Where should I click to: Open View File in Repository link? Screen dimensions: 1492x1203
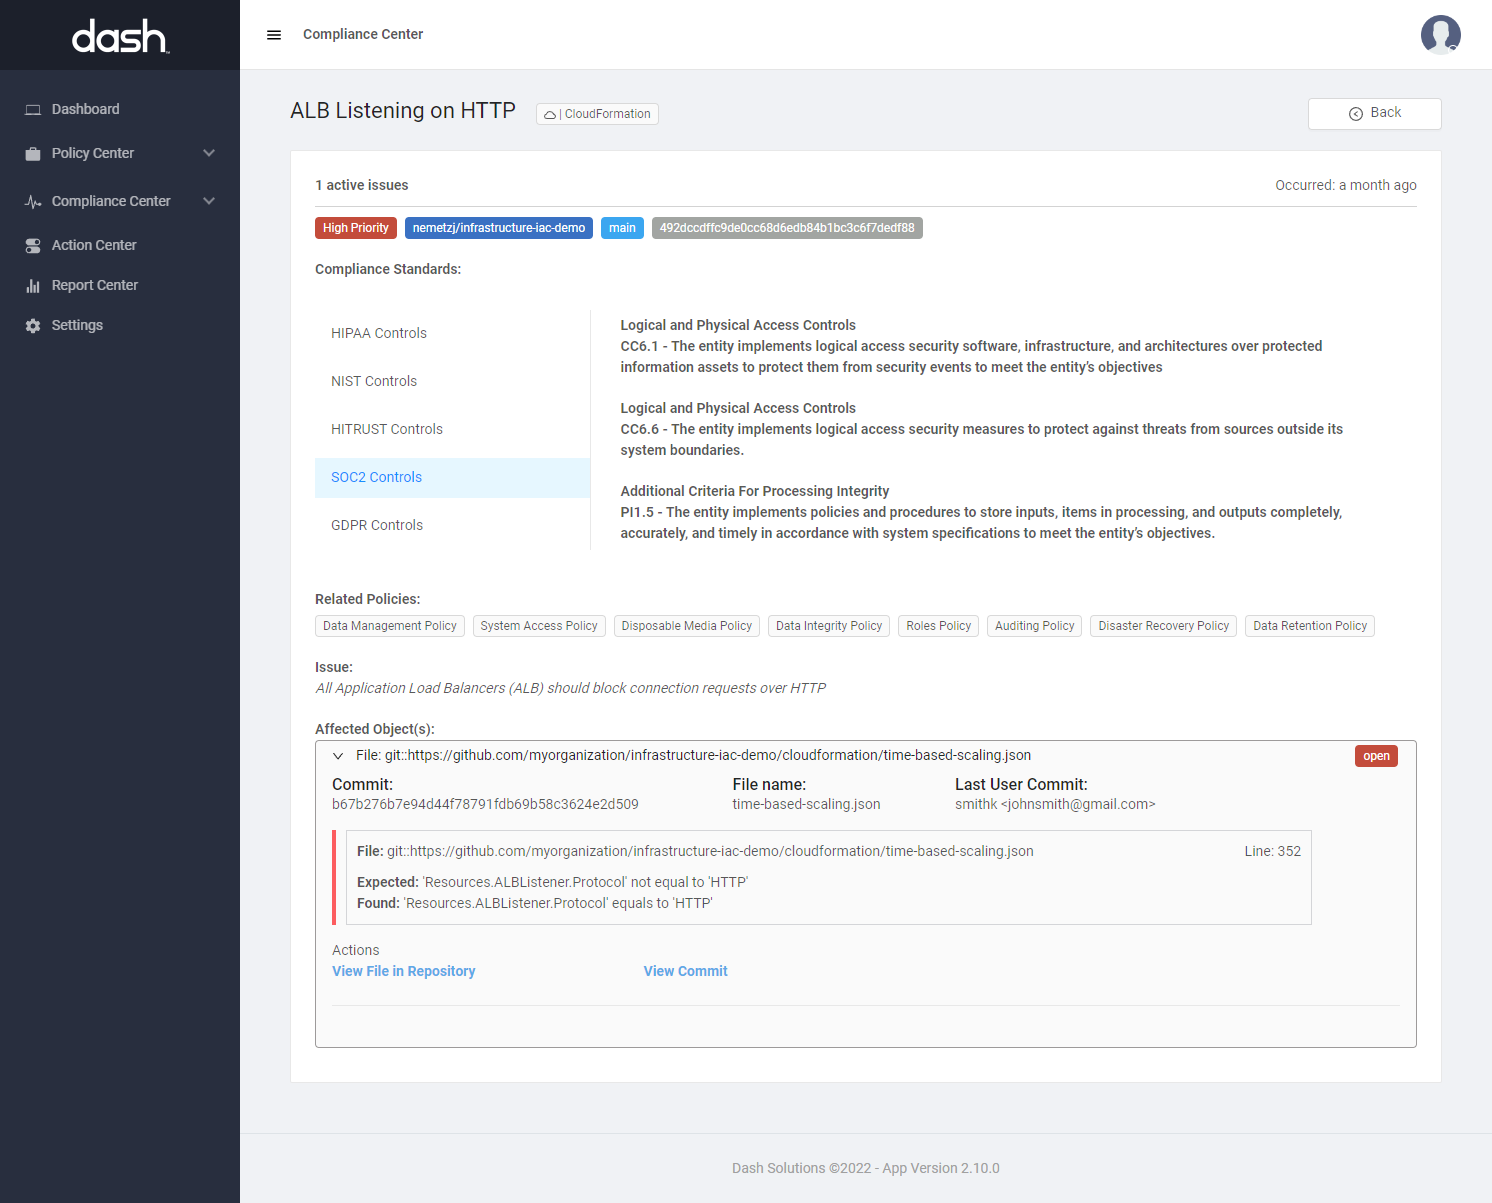(x=403, y=971)
